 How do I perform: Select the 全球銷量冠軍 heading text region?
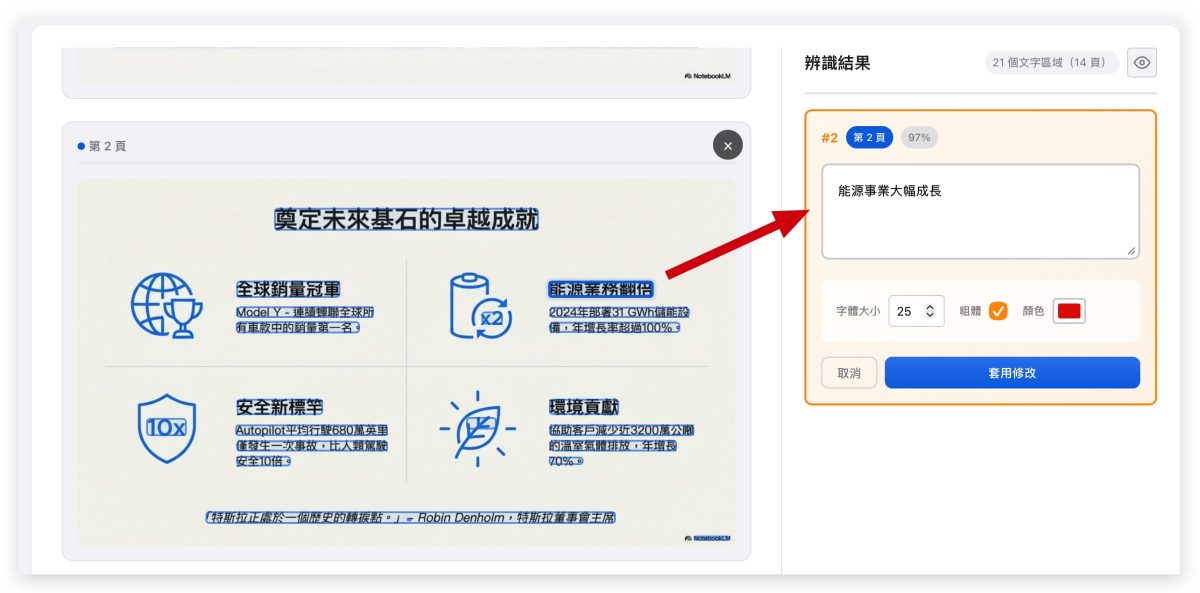(x=288, y=289)
